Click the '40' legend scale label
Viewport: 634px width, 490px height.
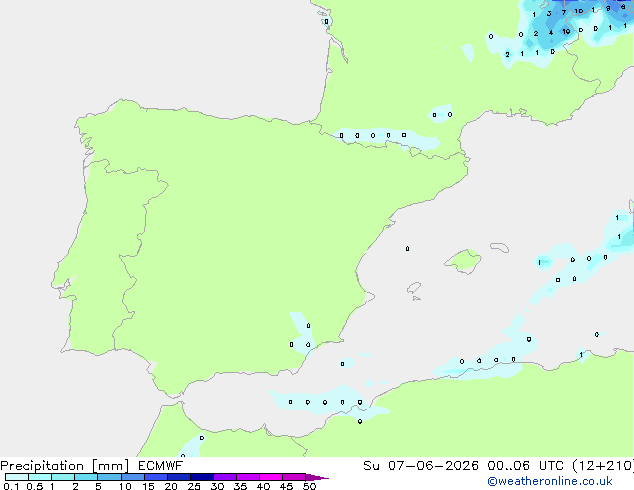click(x=263, y=486)
